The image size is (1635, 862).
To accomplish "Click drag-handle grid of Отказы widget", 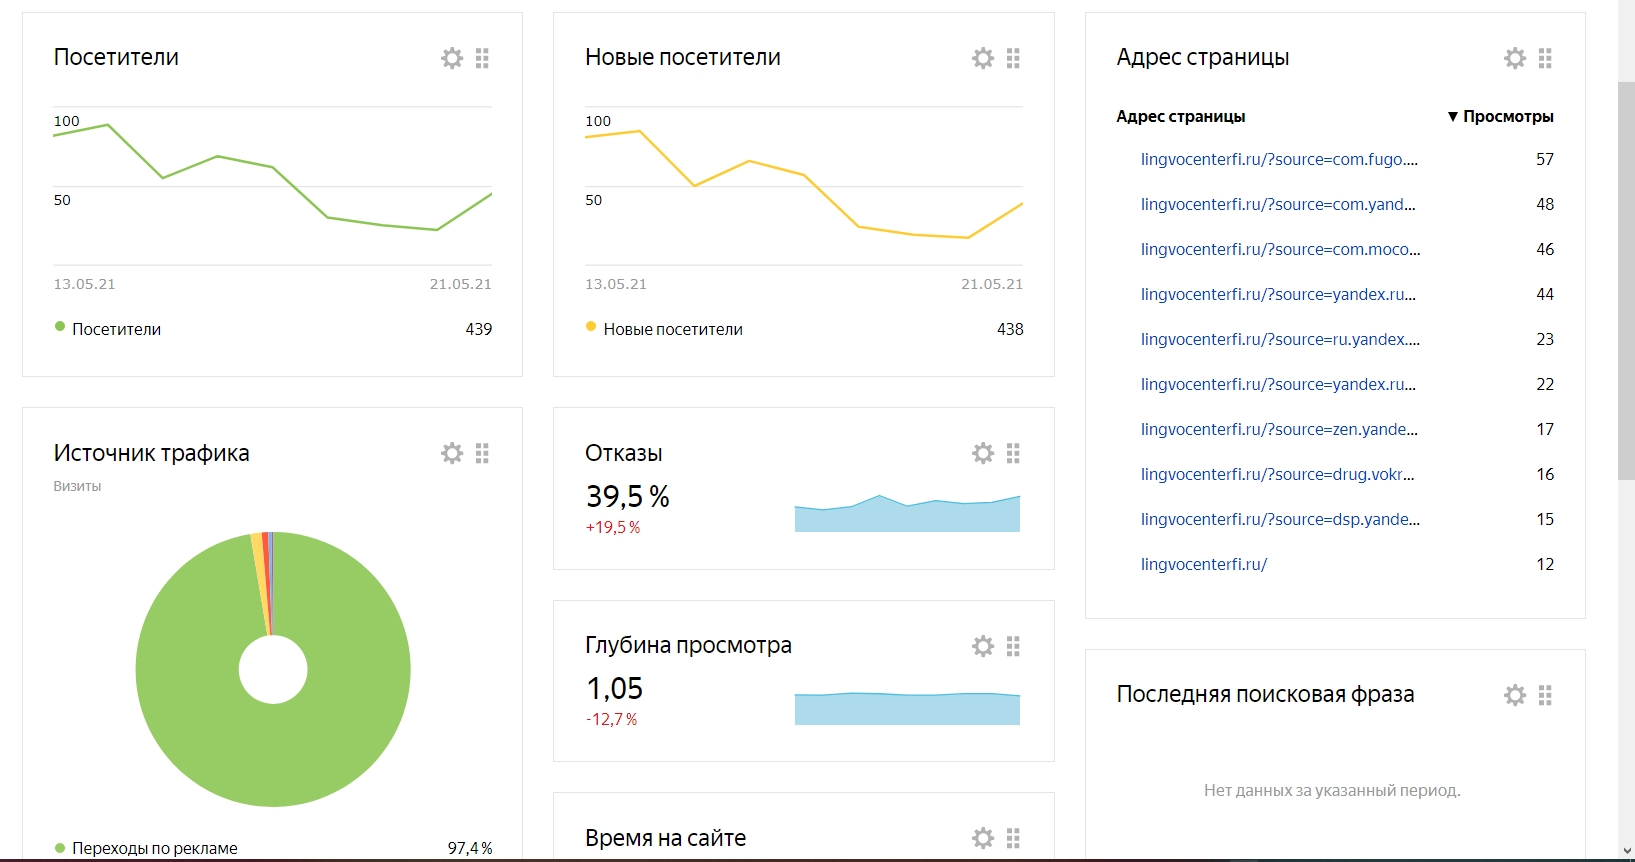I will coord(1013,453).
